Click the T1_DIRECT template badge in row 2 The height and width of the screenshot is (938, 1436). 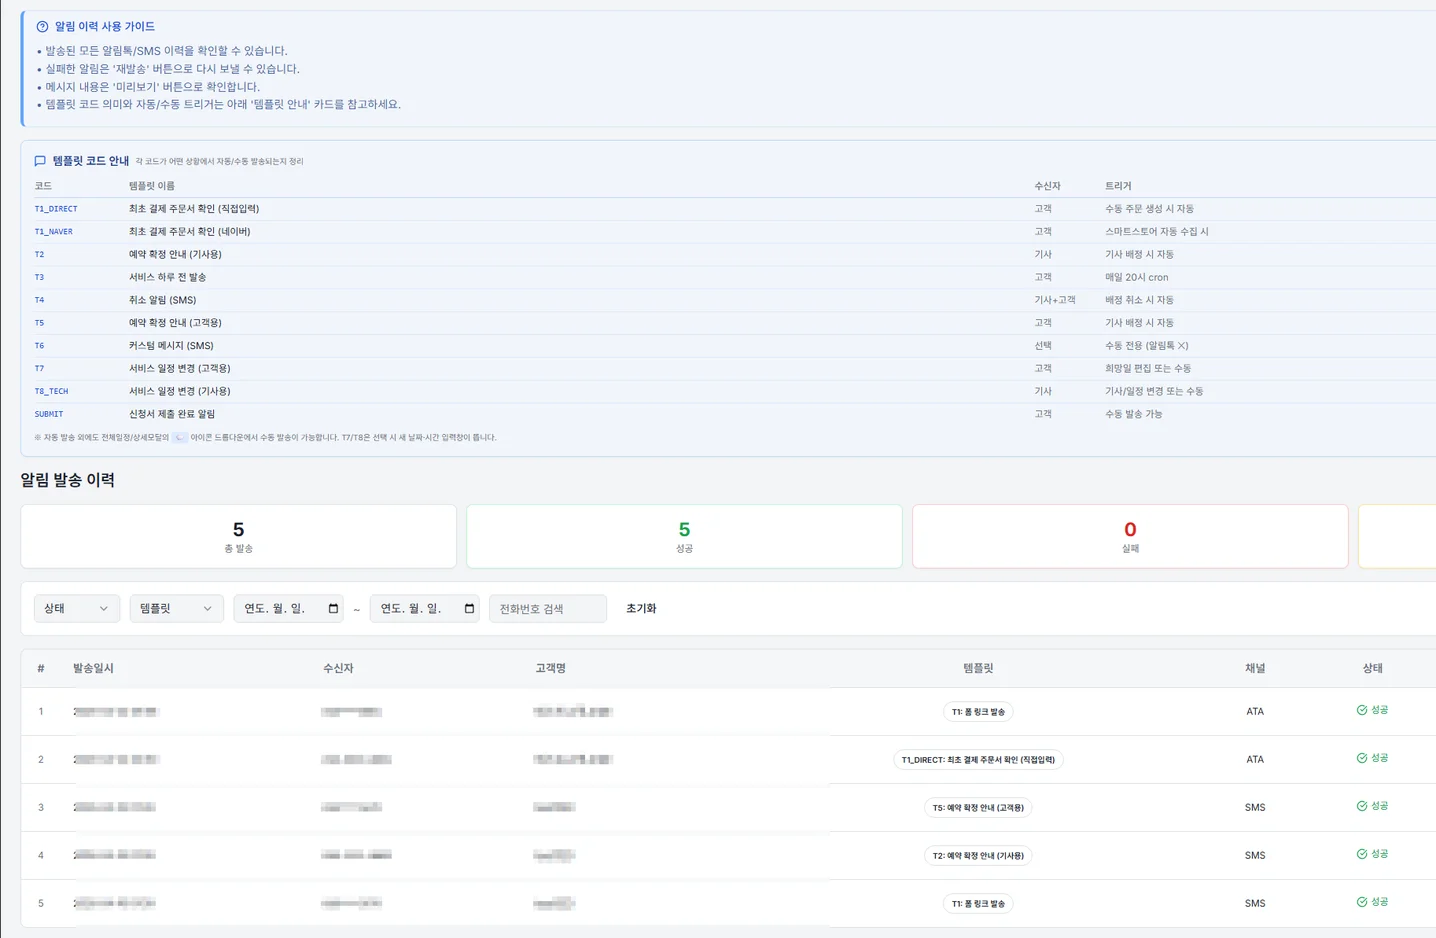click(x=978, y=760)
